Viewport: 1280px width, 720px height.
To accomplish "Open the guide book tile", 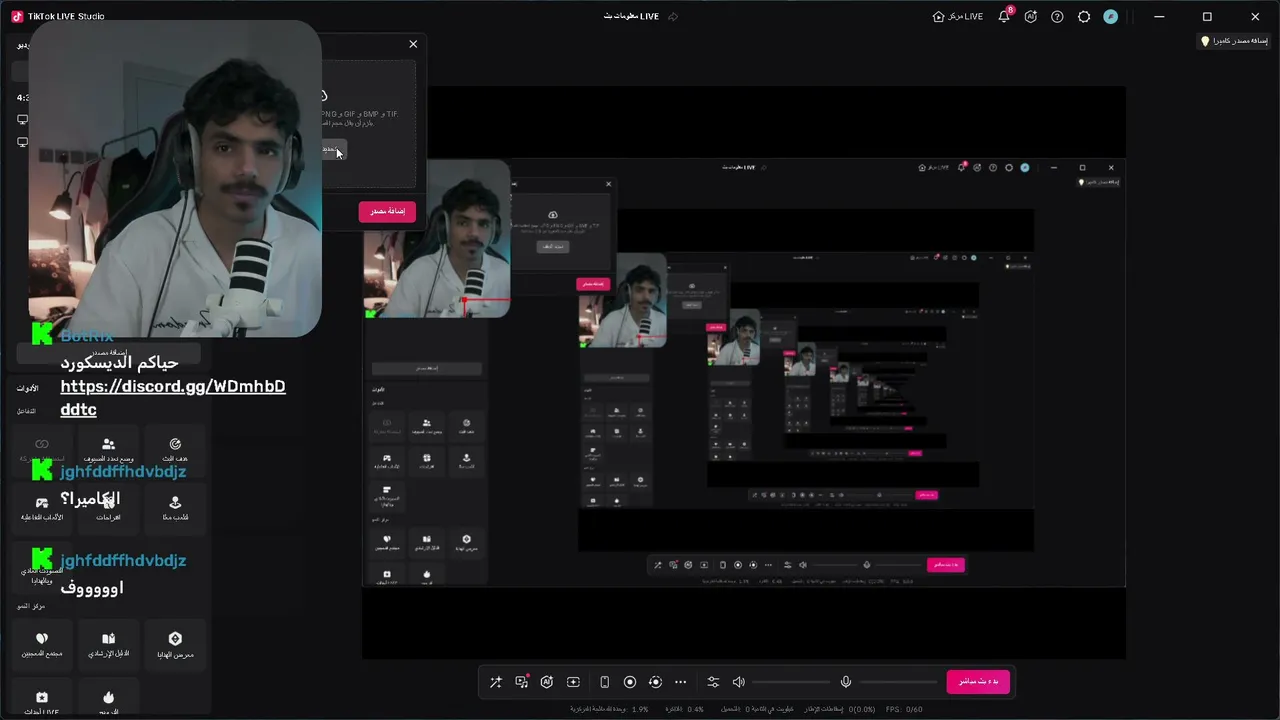I will click(109, 645).
